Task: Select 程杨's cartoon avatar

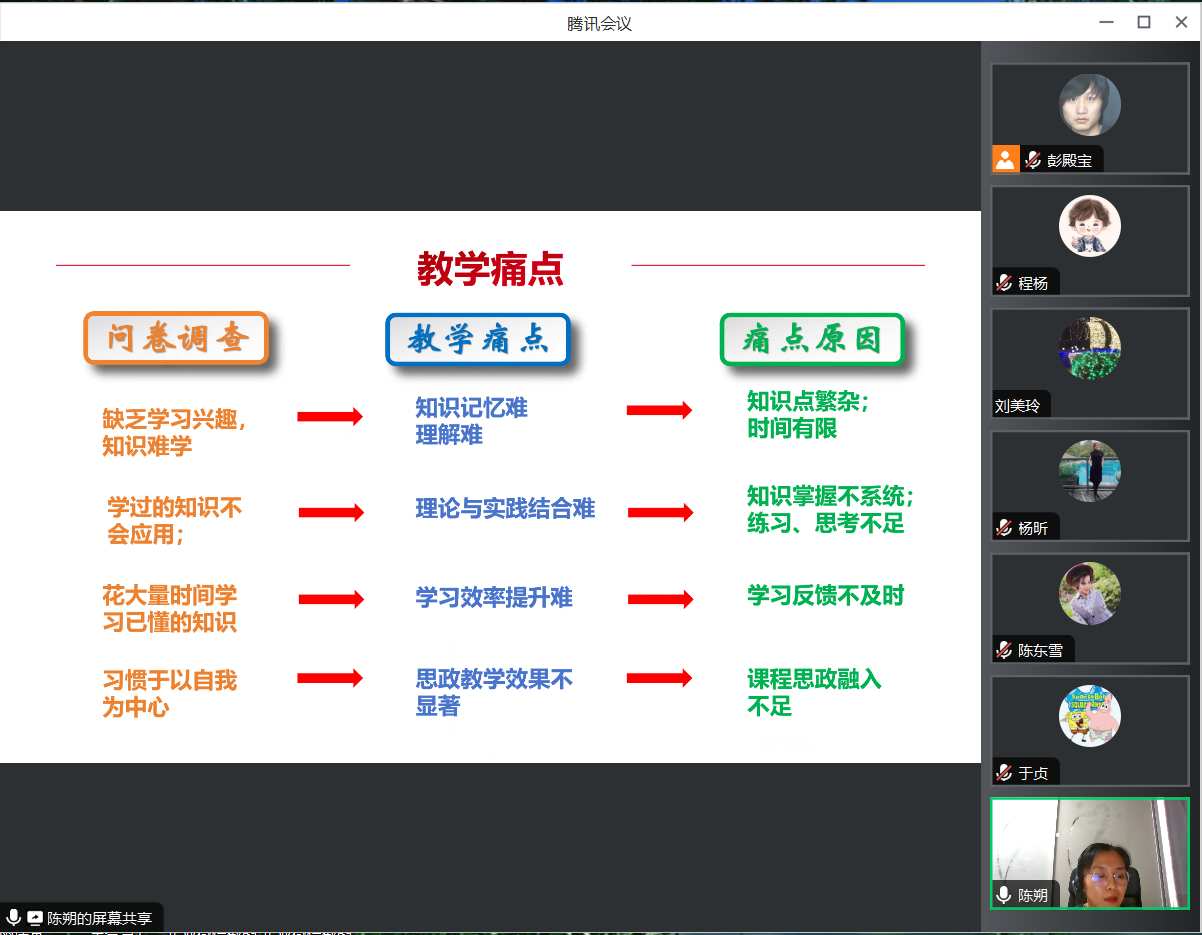Action: tap(1089, 226)
